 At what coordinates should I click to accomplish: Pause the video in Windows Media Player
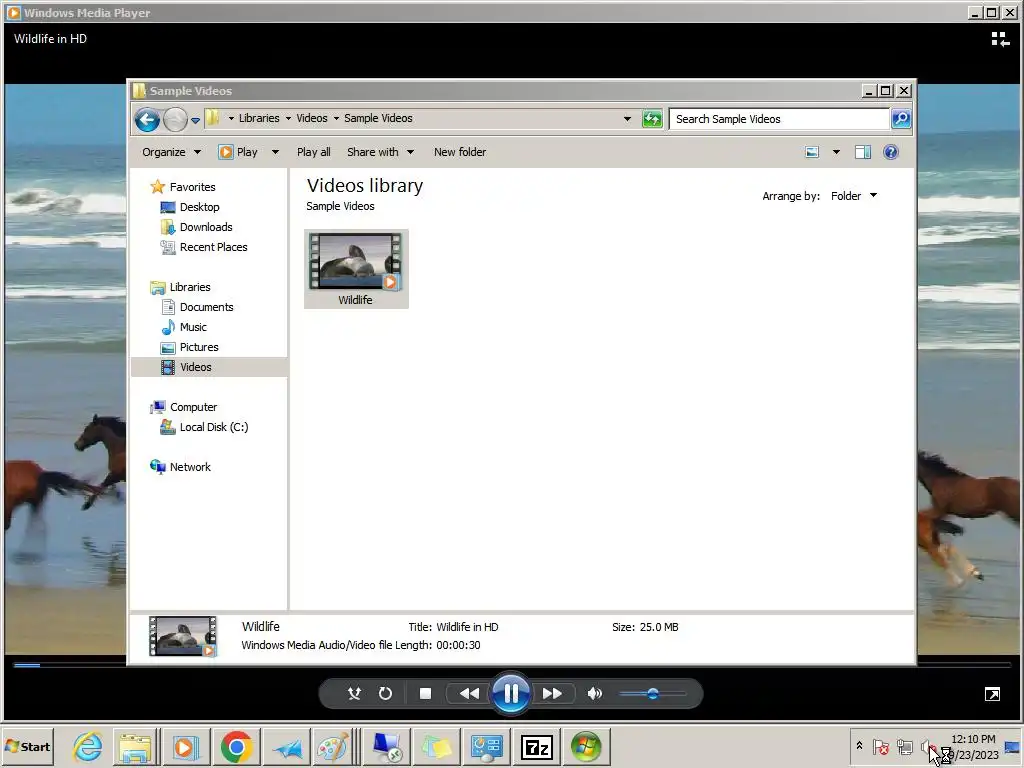511,693
